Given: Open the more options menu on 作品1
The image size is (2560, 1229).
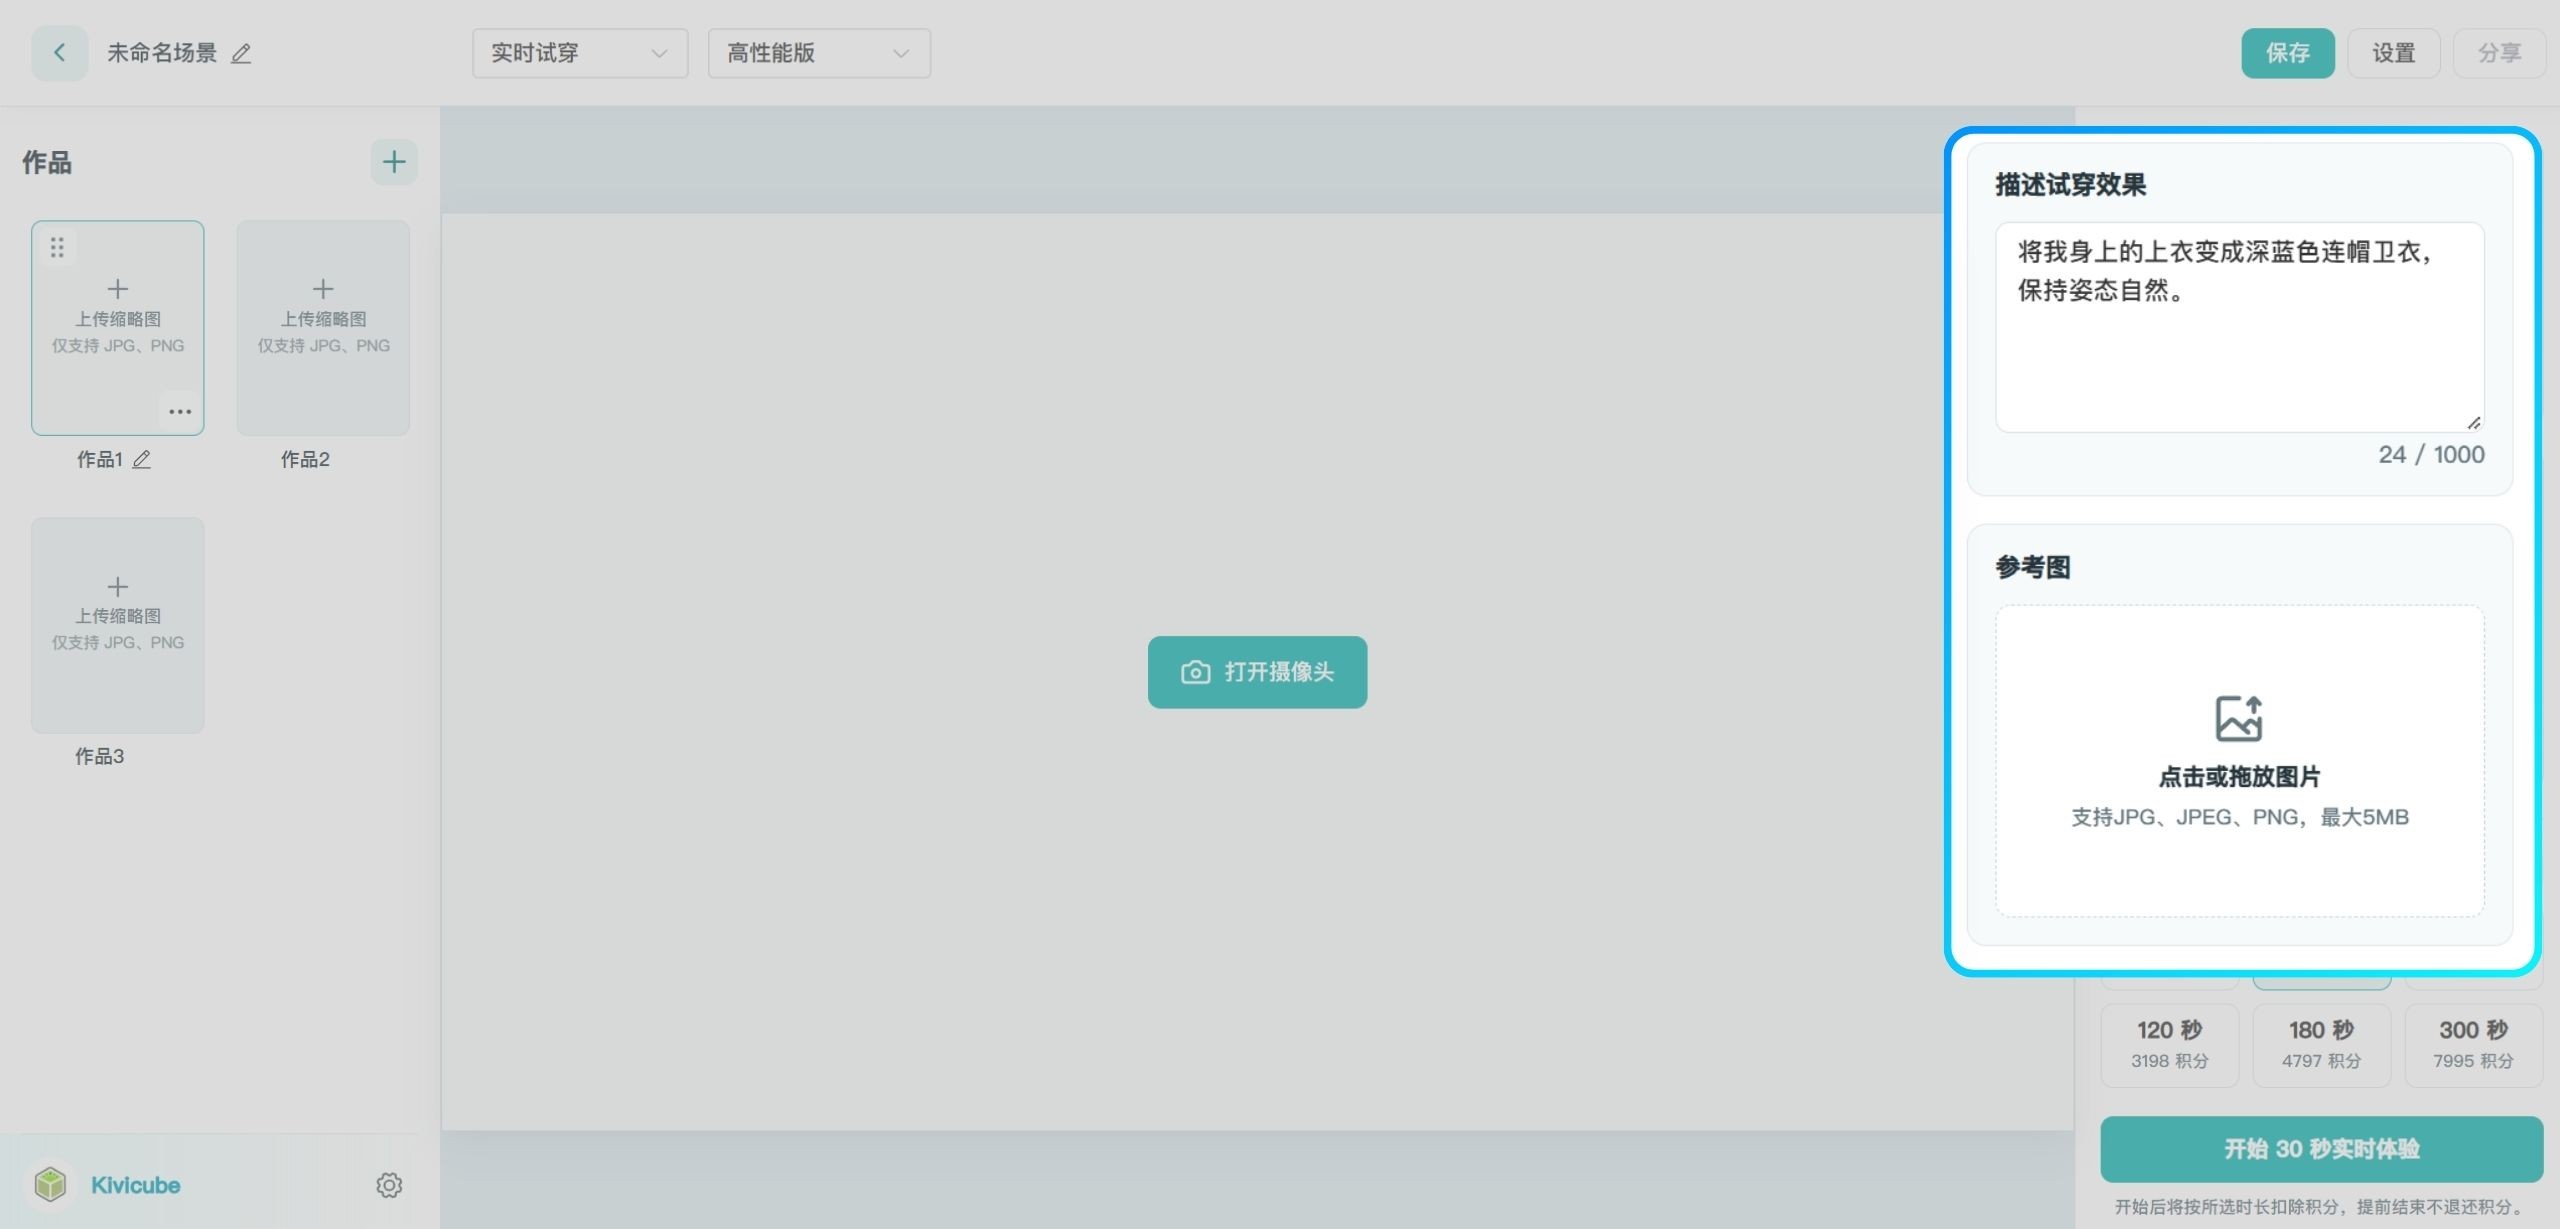Looking at the screenshot, I should tap(180, 412).
